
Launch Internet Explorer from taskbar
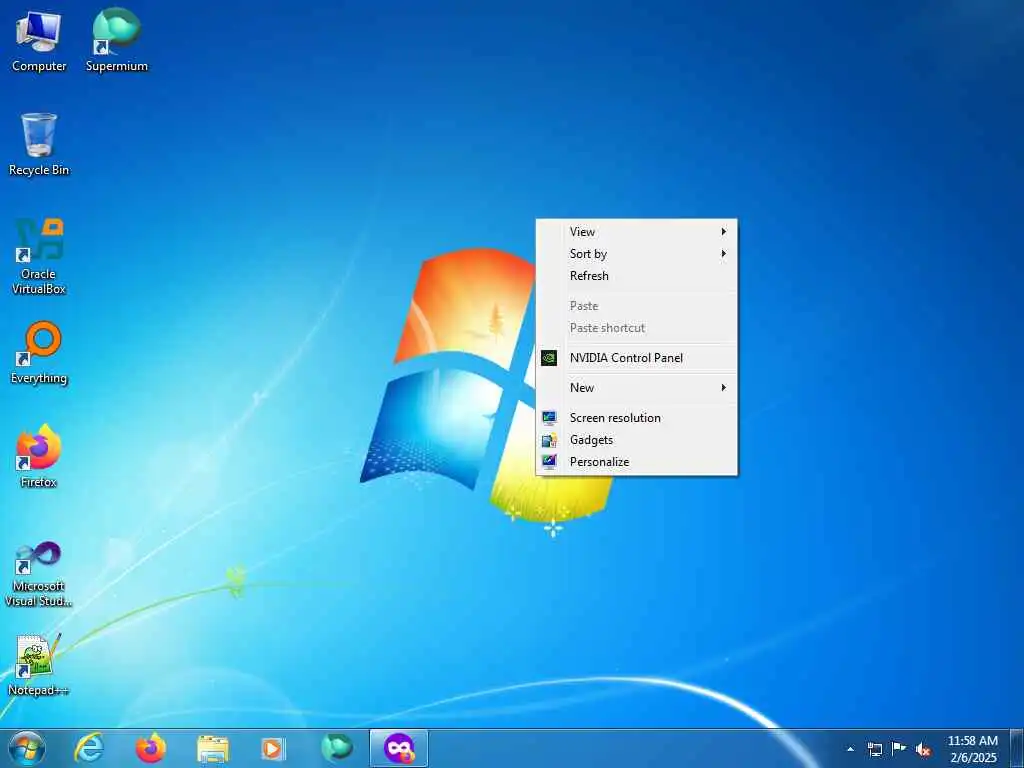pos(89,748)
